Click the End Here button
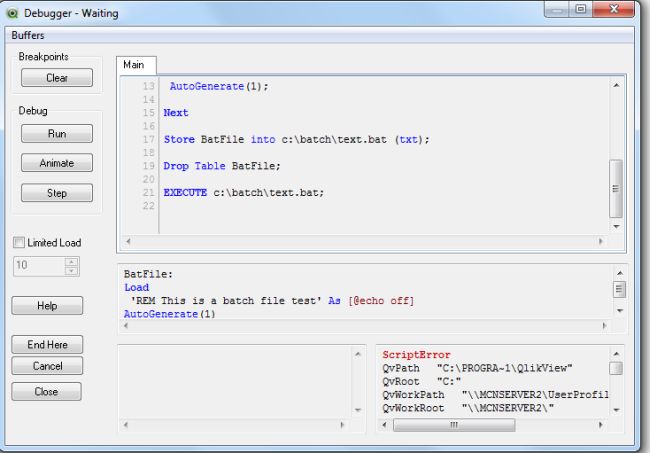This screenshot has width=650, height=453. 47,344
